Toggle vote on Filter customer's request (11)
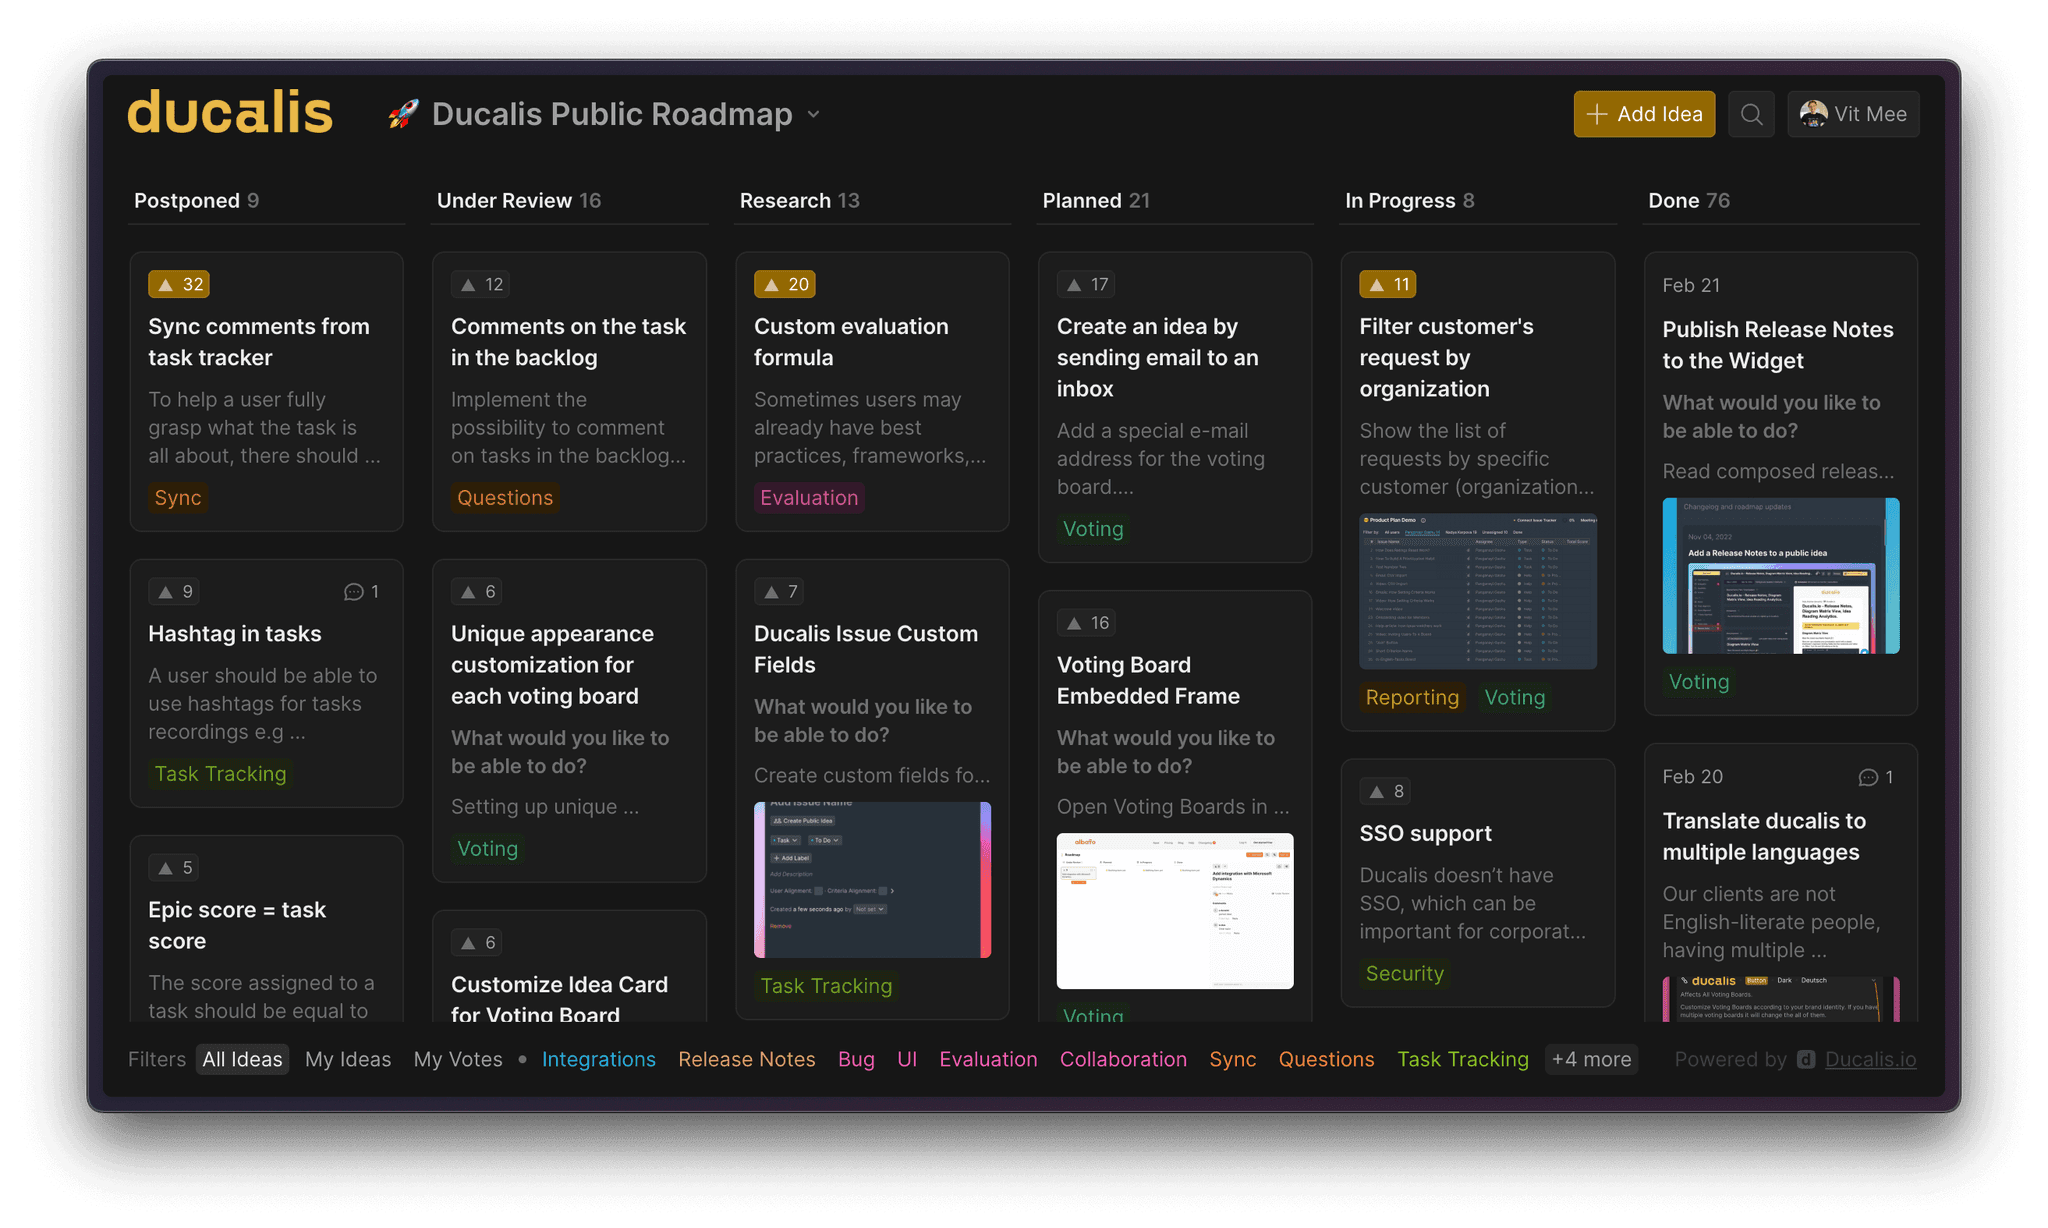The image size is (2048, 1228). pos(1387,284)
